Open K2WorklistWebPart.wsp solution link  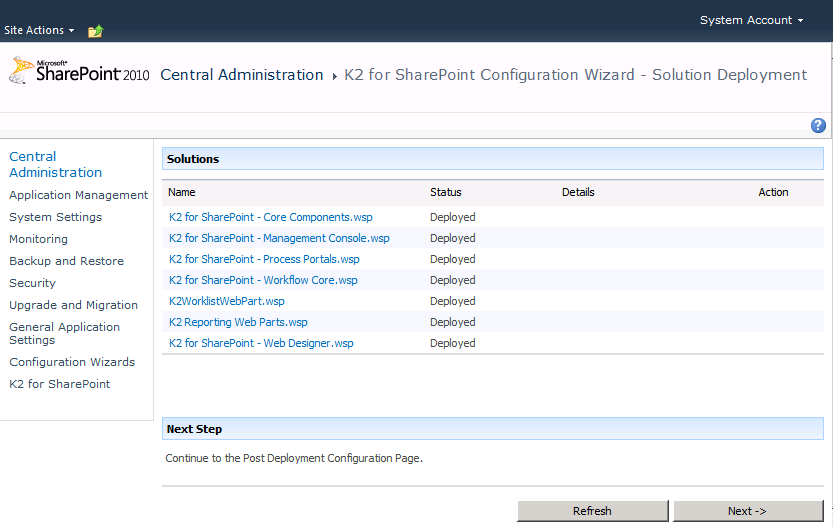pos(227,301)
